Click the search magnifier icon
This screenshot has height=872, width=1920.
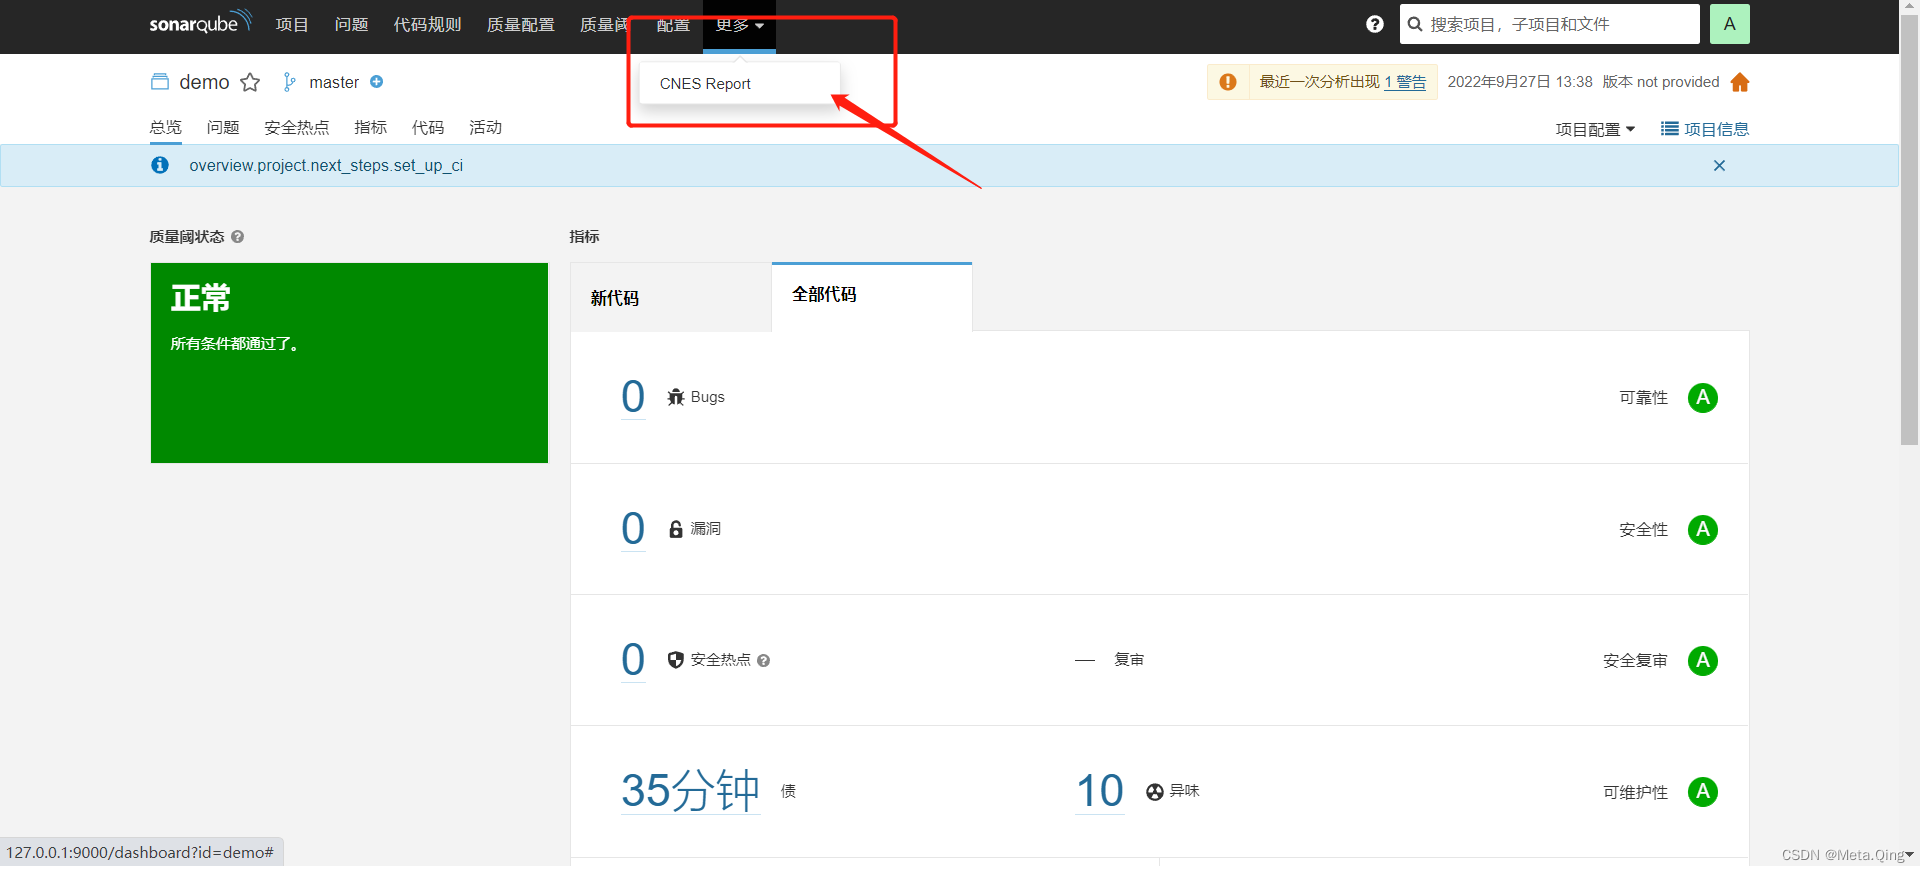(1415, 24)
